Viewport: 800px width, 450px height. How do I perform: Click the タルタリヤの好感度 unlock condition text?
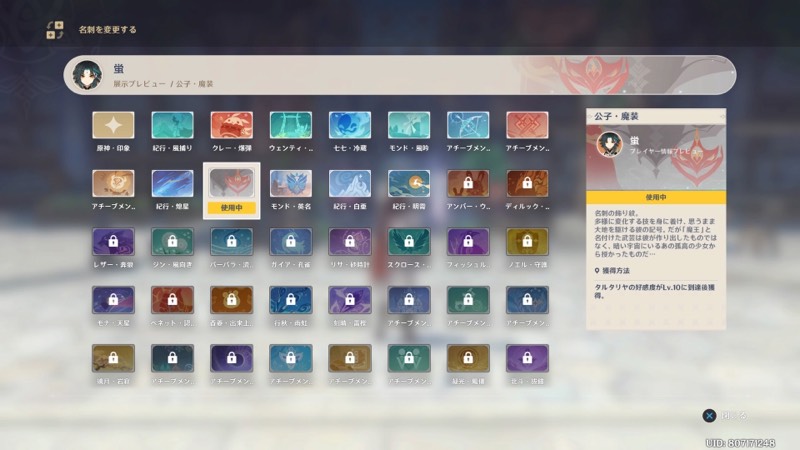[655, 291]
